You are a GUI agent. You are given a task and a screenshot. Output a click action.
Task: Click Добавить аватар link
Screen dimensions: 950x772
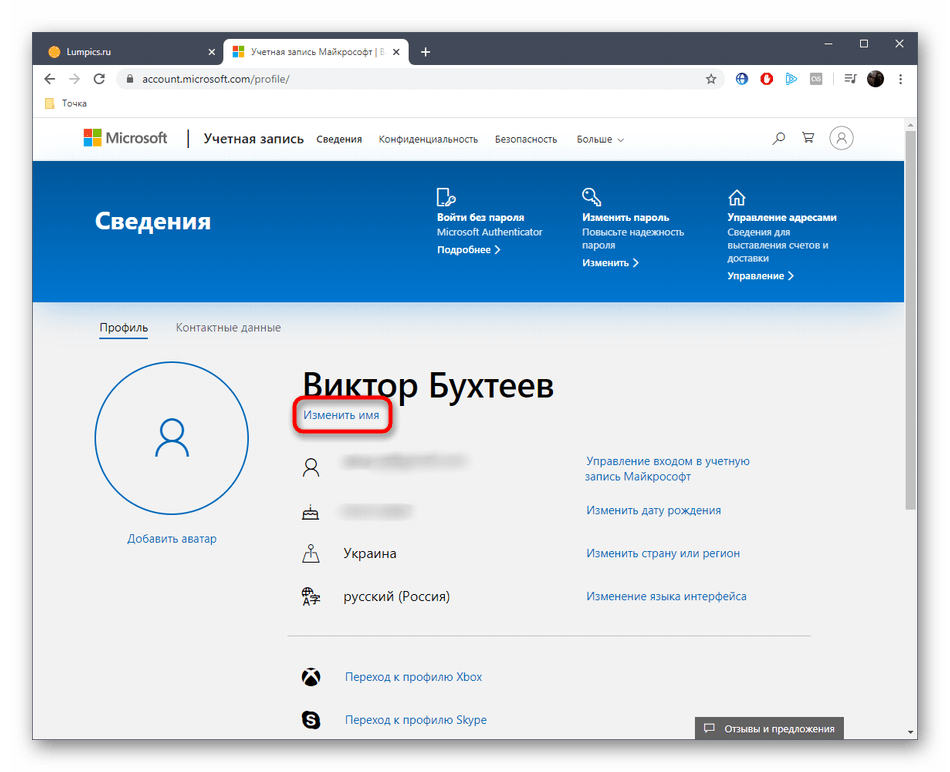[171, 539]
